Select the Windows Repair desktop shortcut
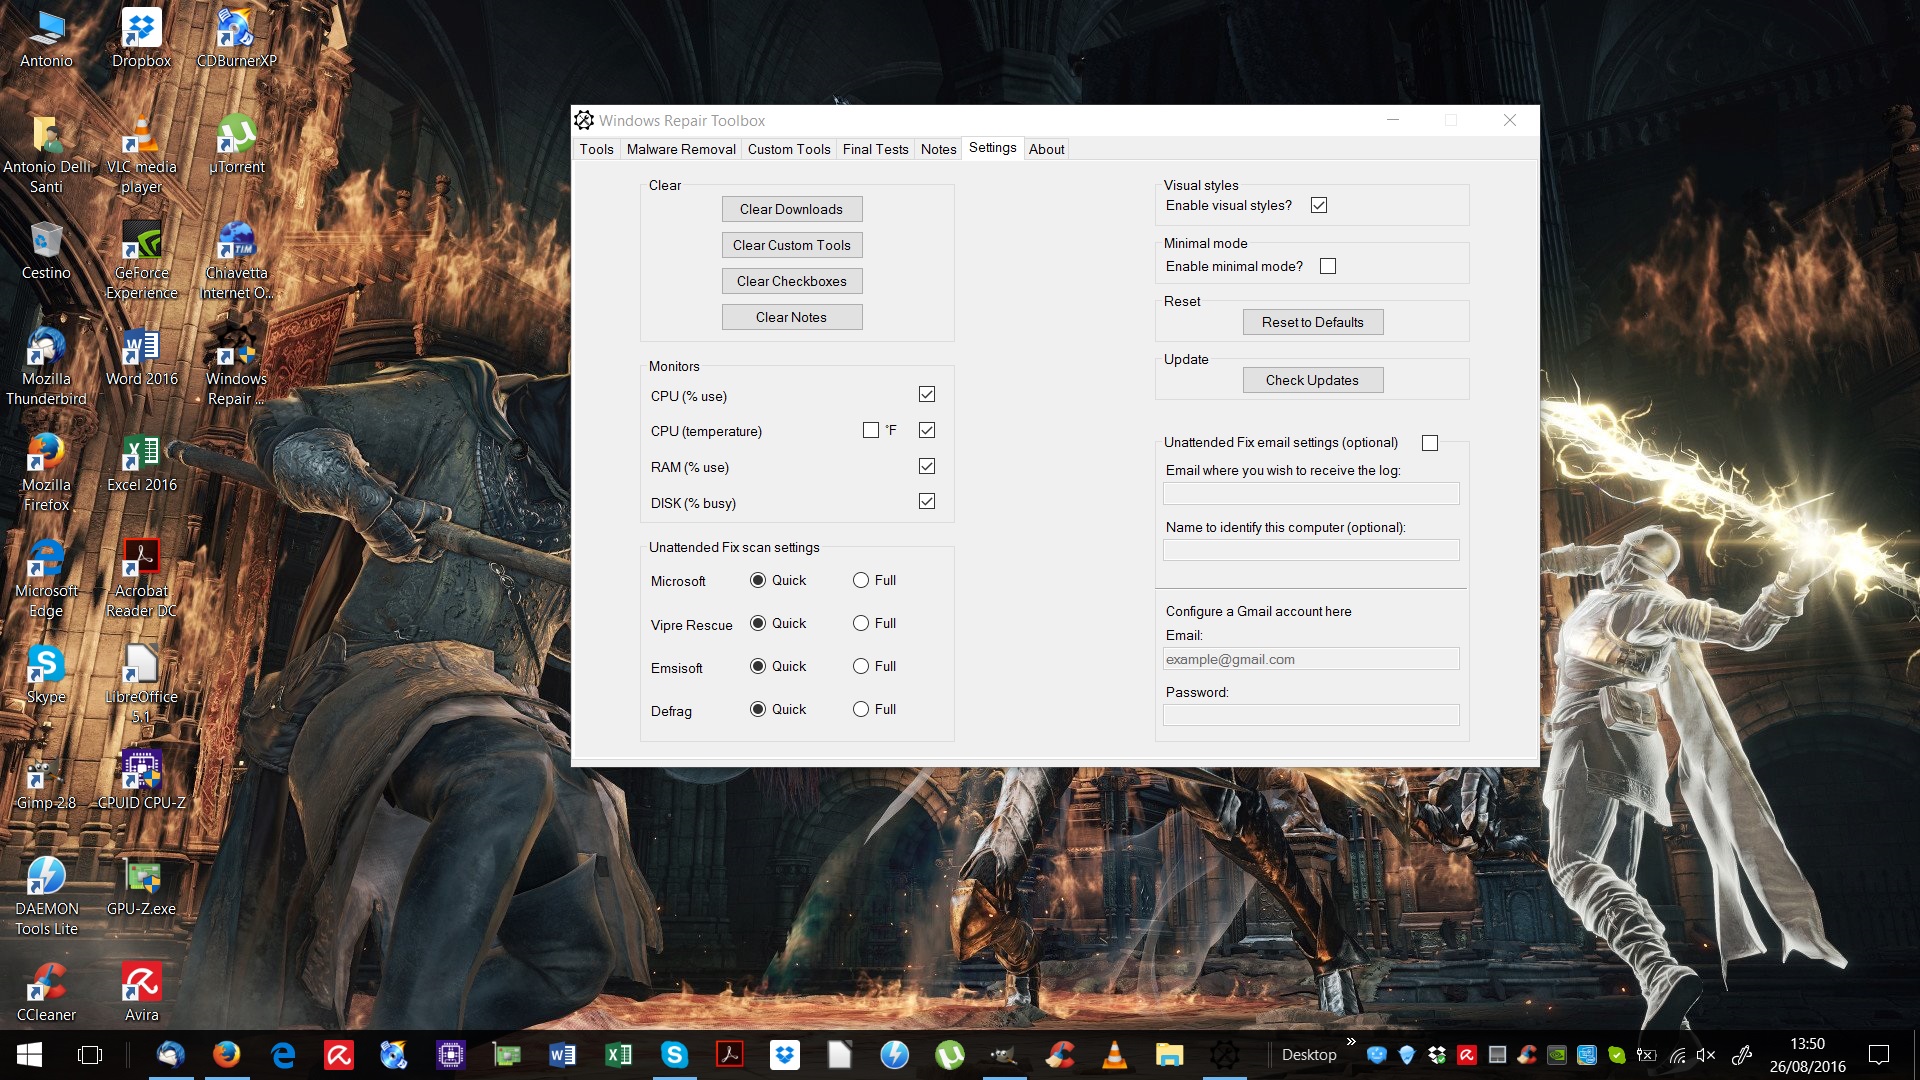 tap(236, 367)
